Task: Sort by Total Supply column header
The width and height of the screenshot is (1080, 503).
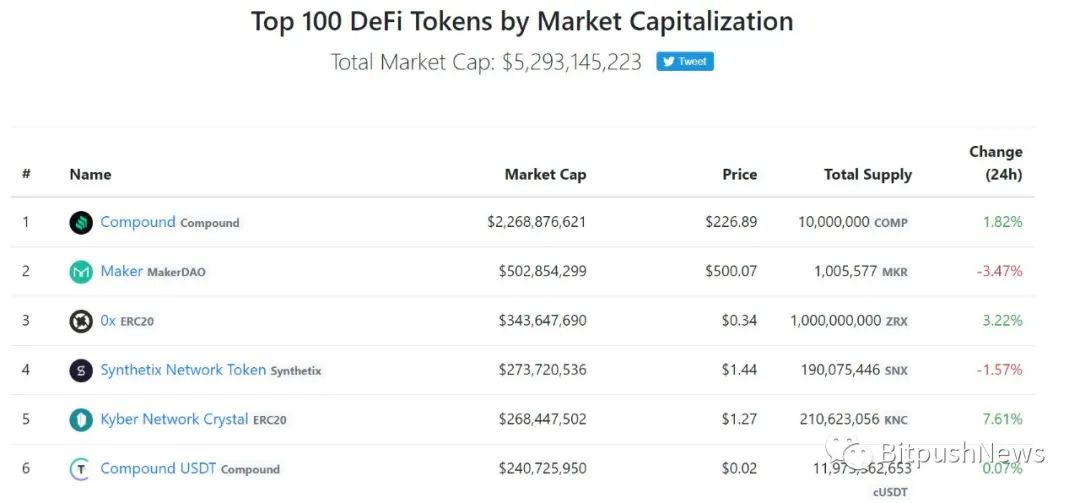Action: click(867, 174)
